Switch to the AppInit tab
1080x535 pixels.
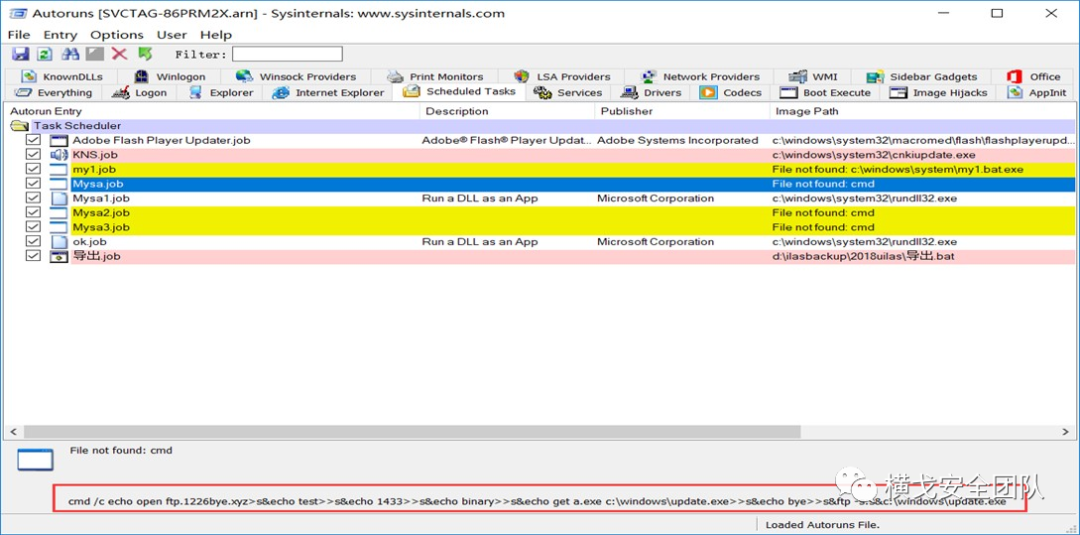coord(1037,92)
